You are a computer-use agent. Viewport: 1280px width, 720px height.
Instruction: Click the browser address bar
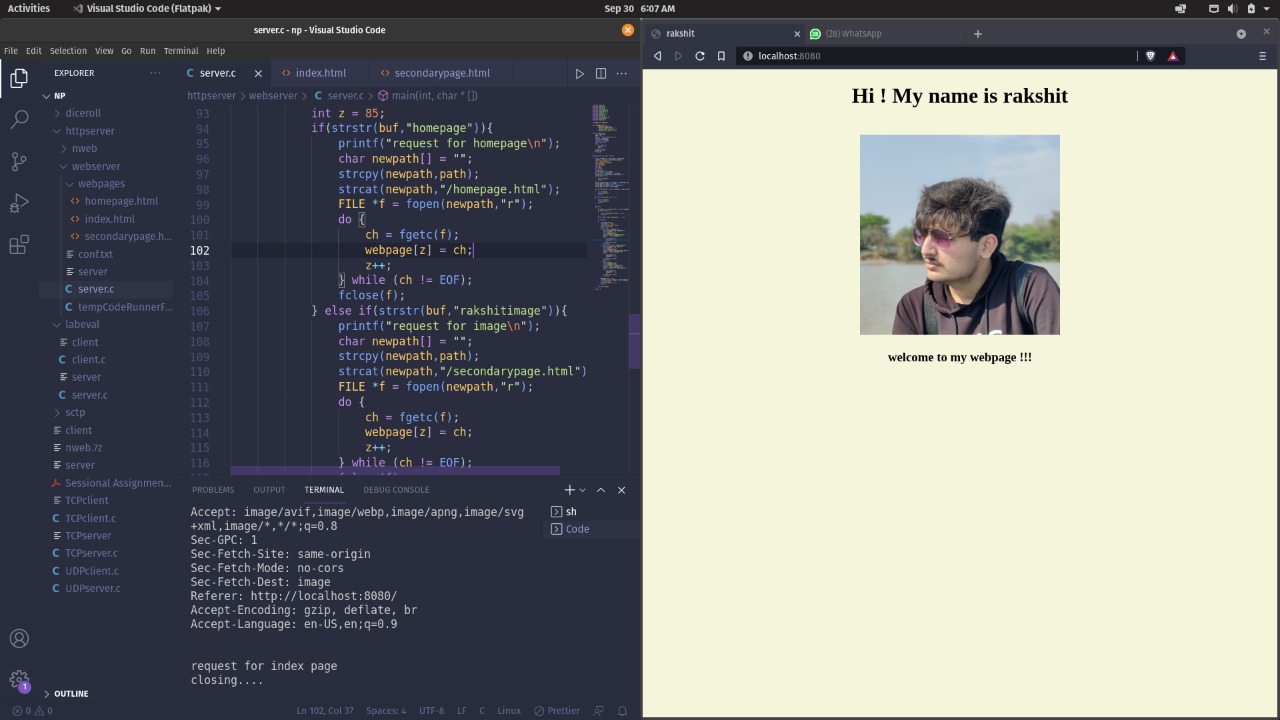pos(940,56)
